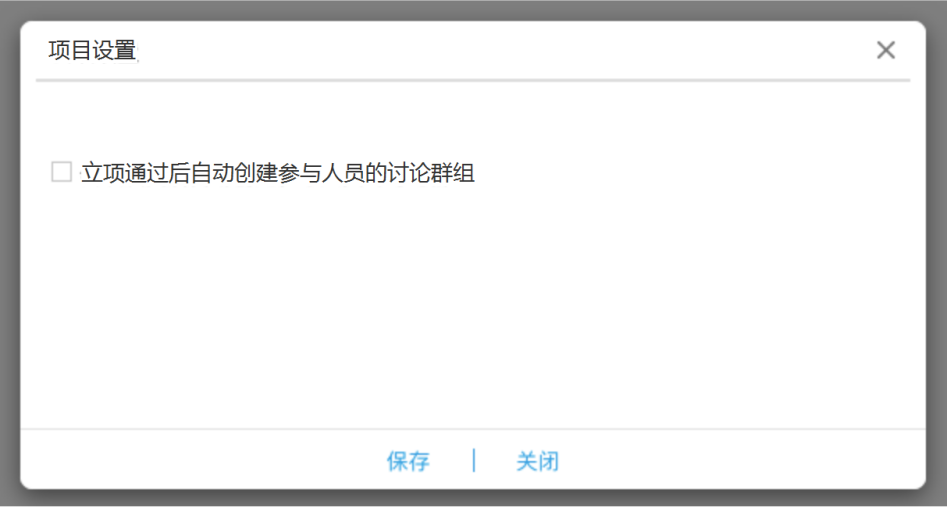The image size is (947, 511).
Task: Click the empty area of the dialog body
Action: coord(473,302)
